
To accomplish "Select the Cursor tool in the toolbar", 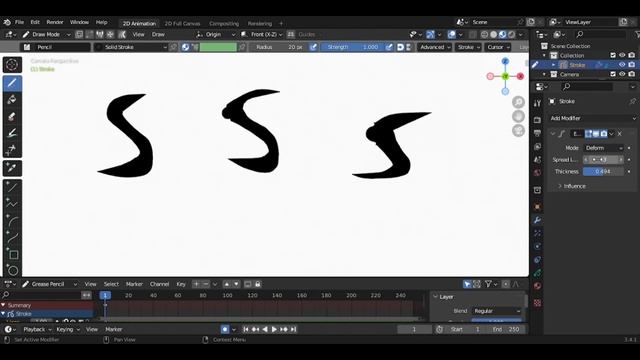I will click(12, 65).
